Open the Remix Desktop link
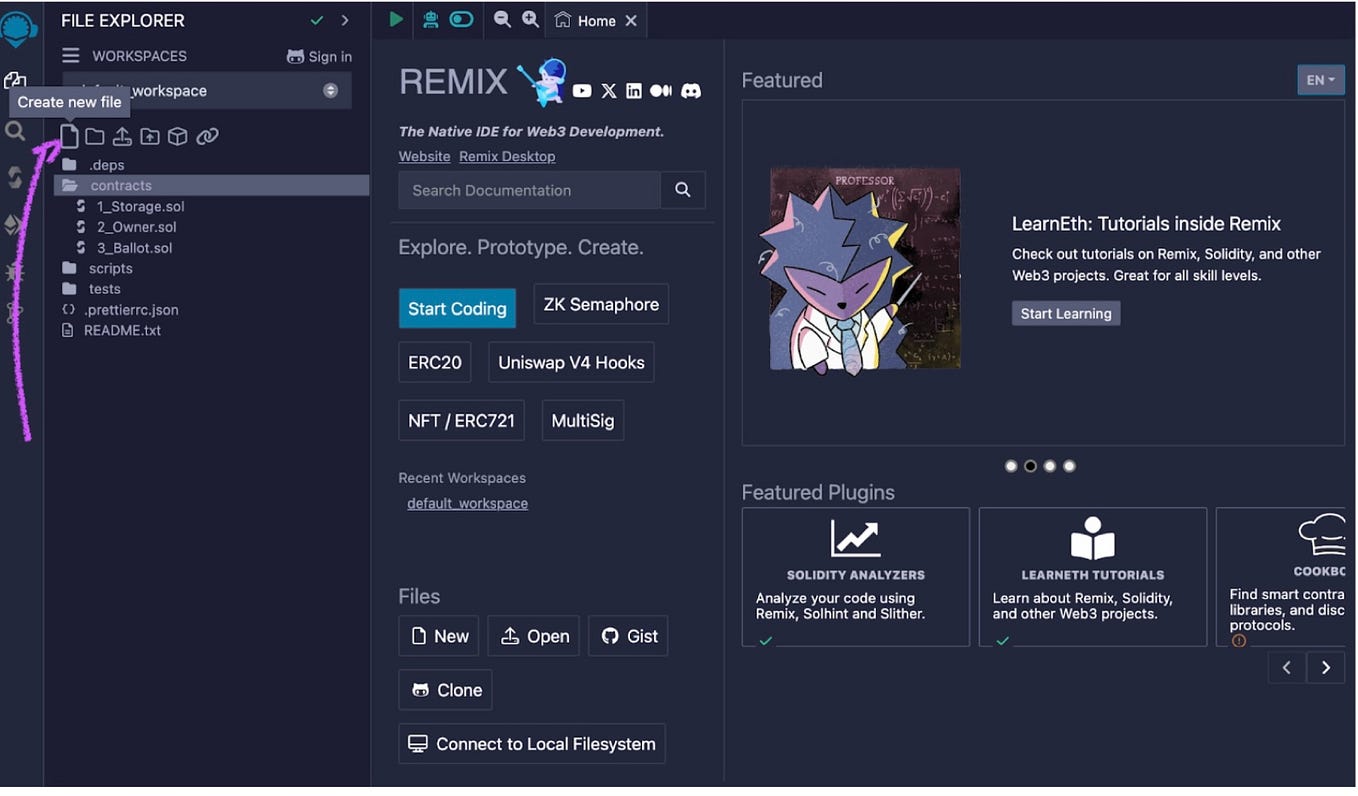1358x796 pixels. click(506, 156)
